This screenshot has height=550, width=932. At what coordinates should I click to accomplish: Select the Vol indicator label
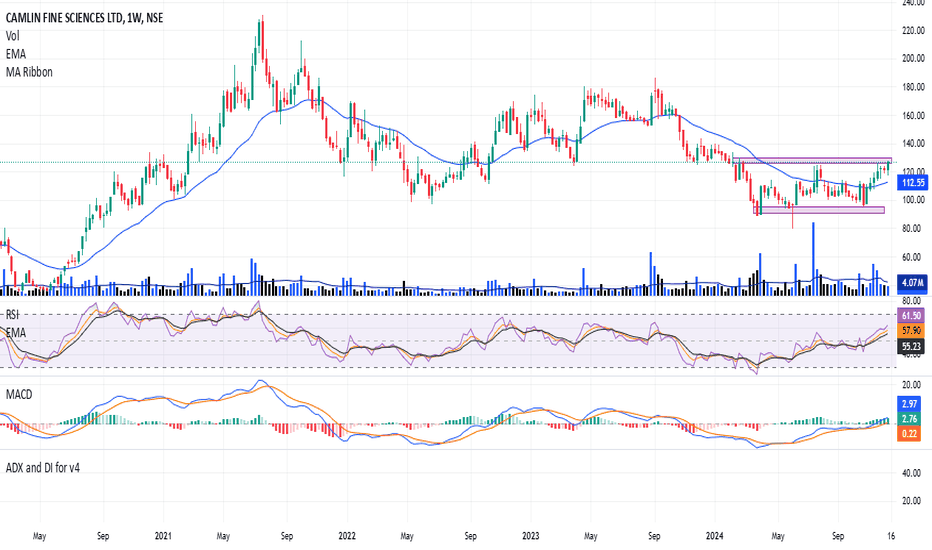pos(12,36)
